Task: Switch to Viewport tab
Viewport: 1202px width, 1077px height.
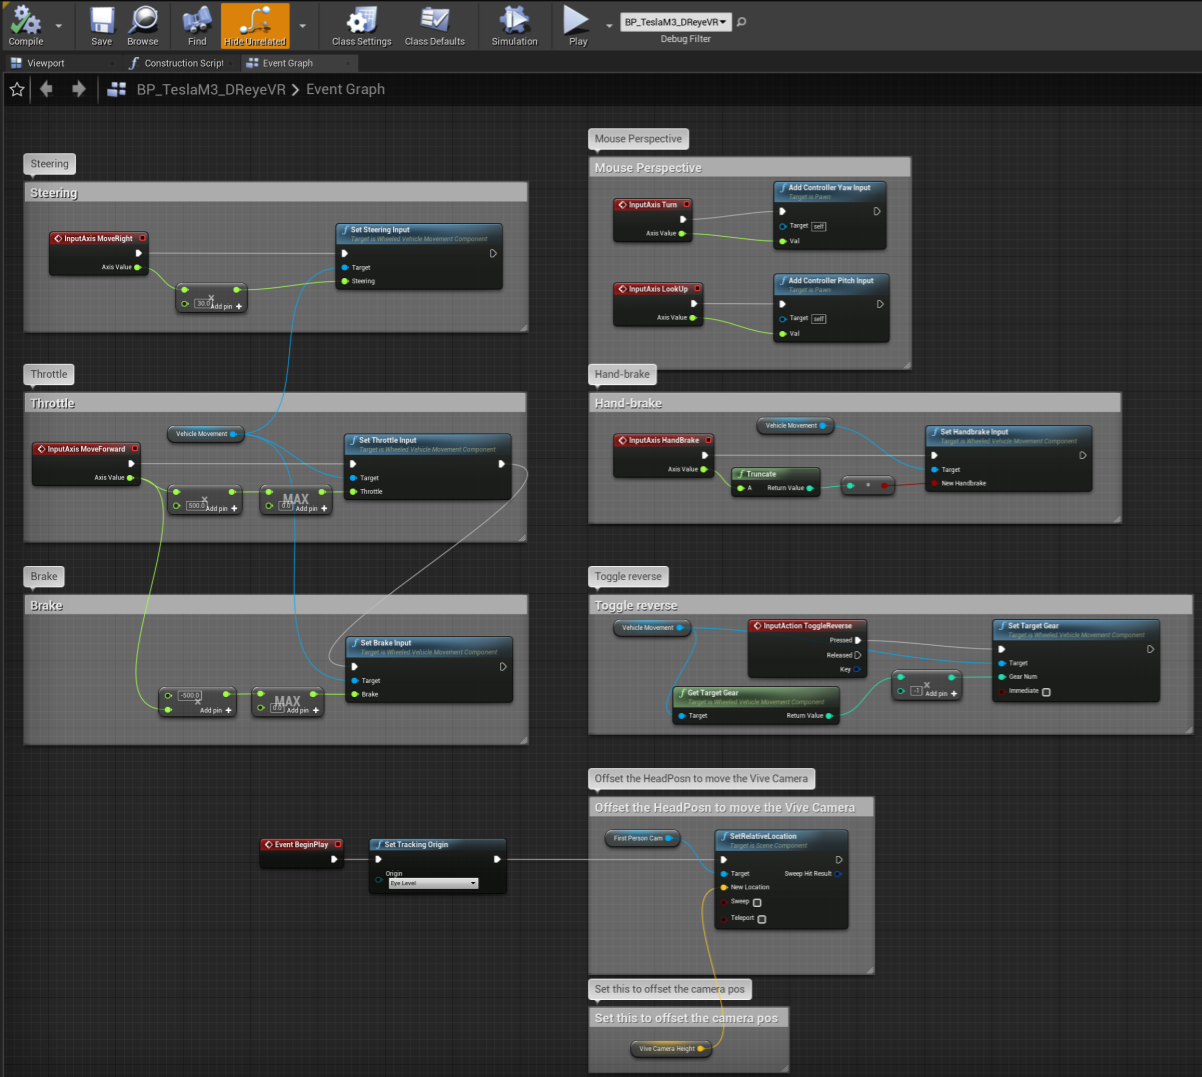Action: click(x=46, y=63)
